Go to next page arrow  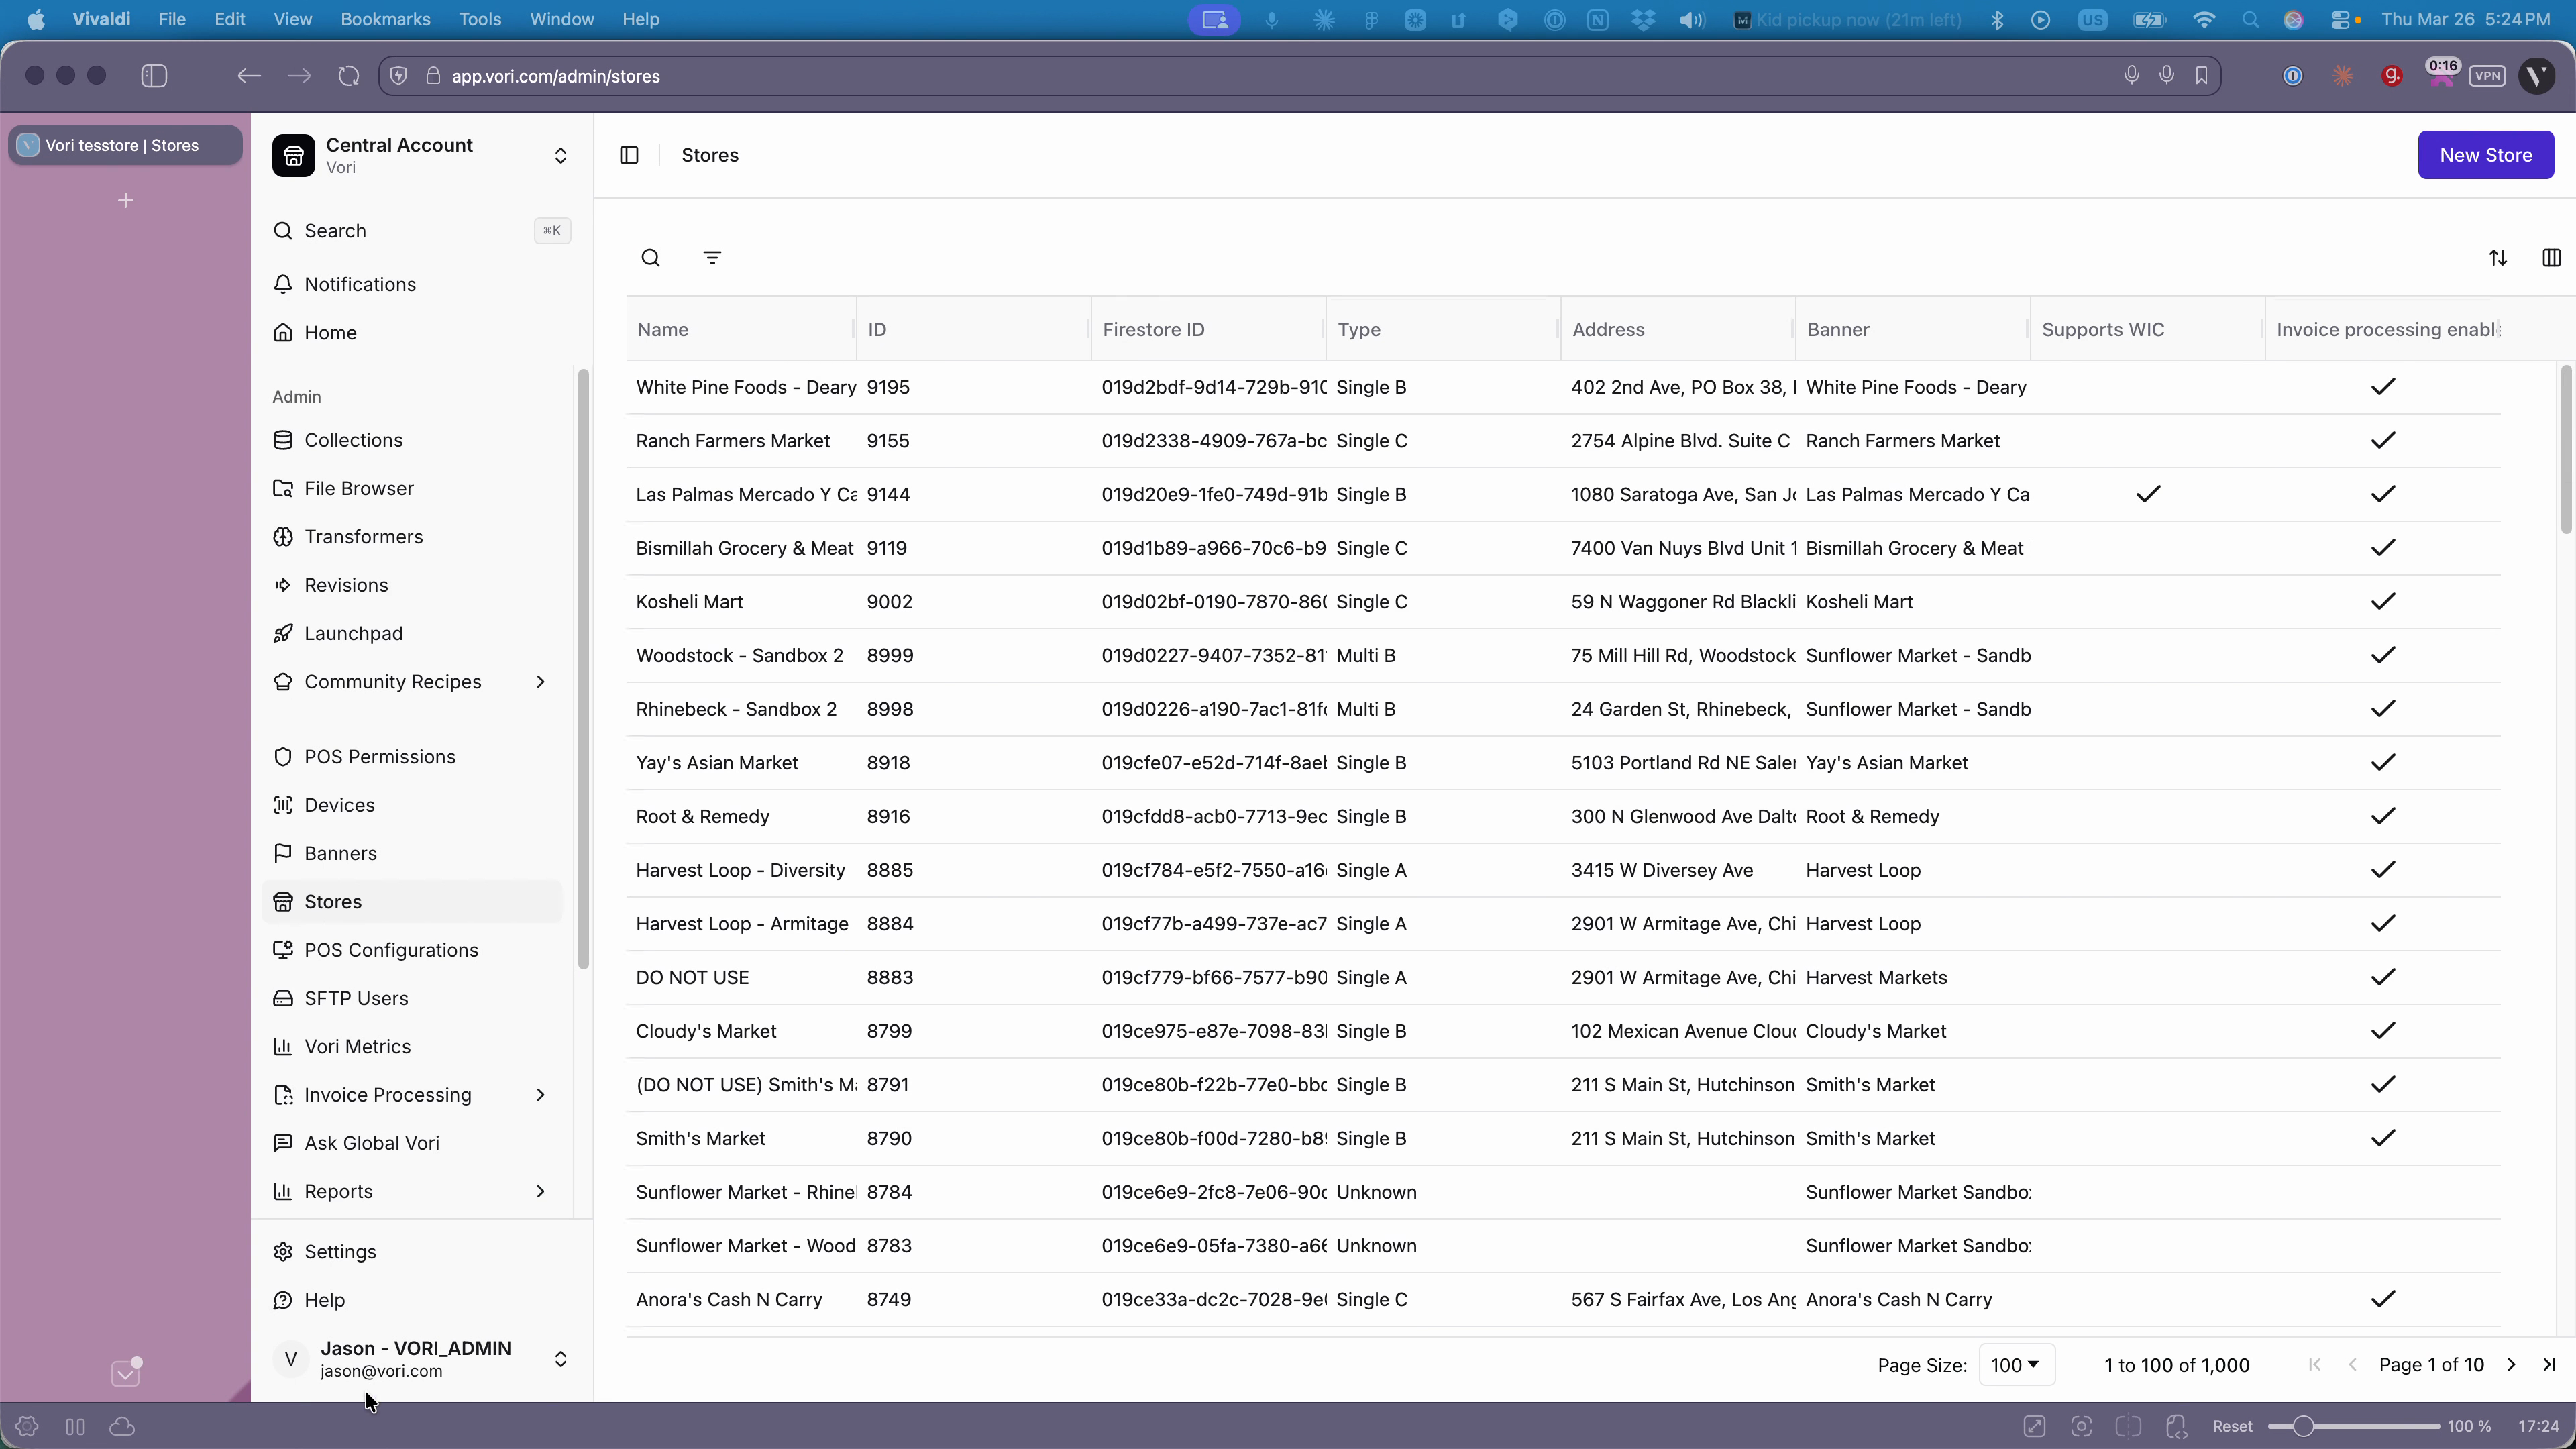pos(2511,1365)
